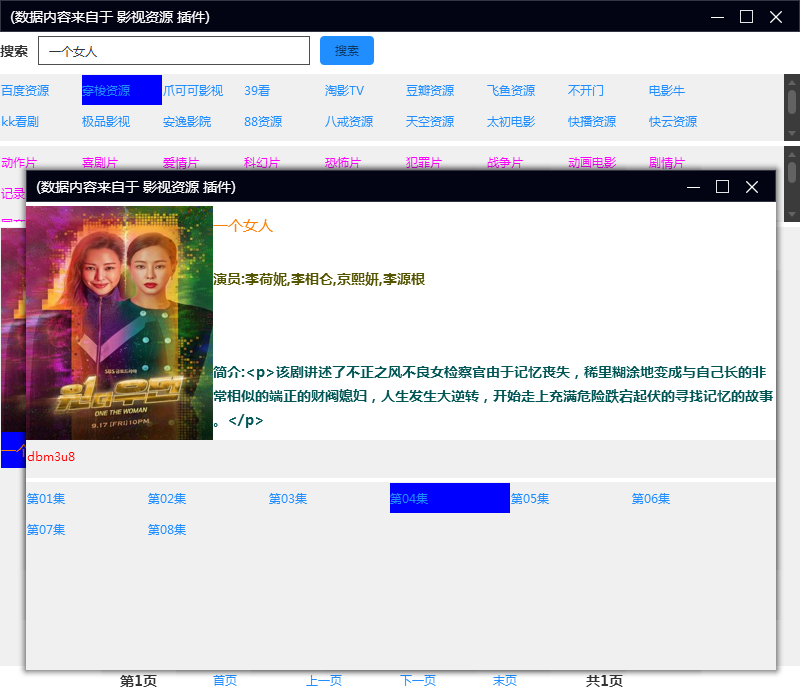Screen dimensions: 800x700
Task: Open the 一个女人 title link
Action: (244, 226)
